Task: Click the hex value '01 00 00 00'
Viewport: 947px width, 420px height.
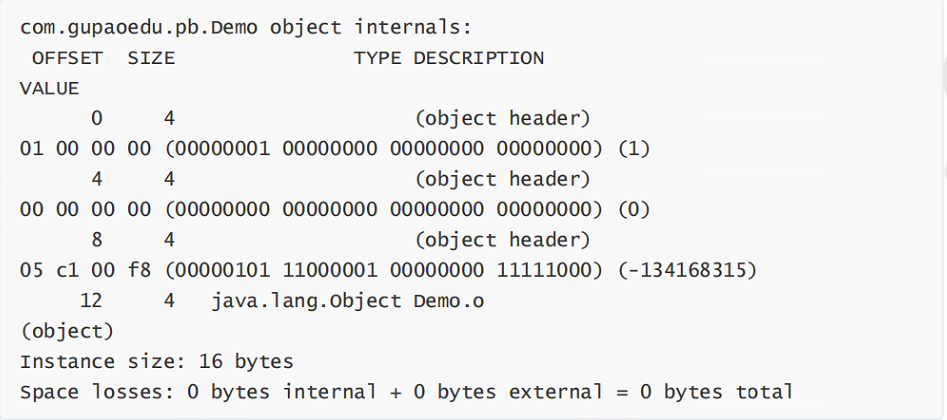Action: pos(85,149)
